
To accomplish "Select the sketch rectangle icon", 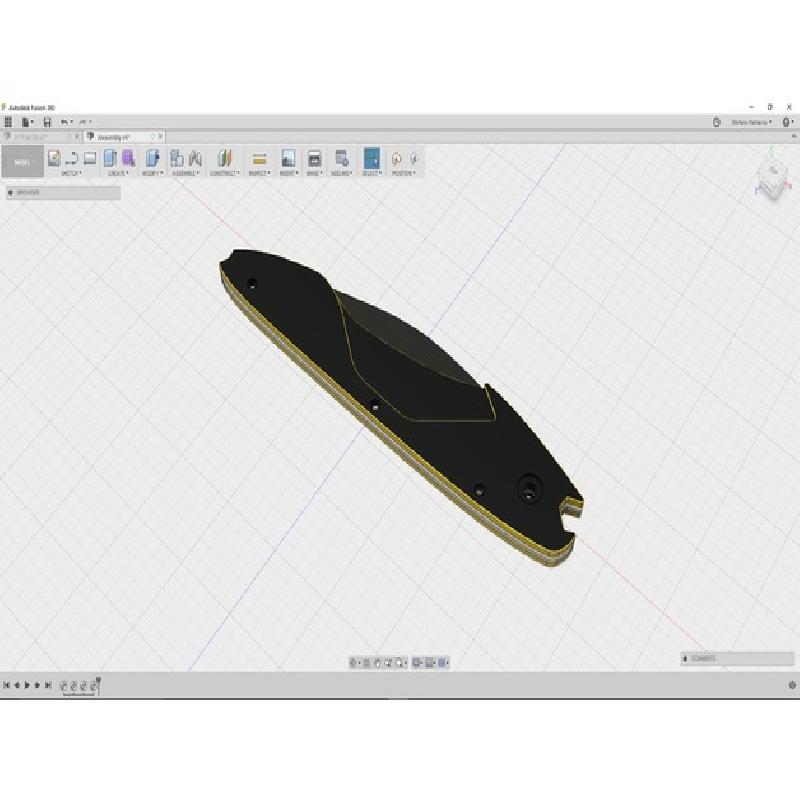I will (90, 158).
